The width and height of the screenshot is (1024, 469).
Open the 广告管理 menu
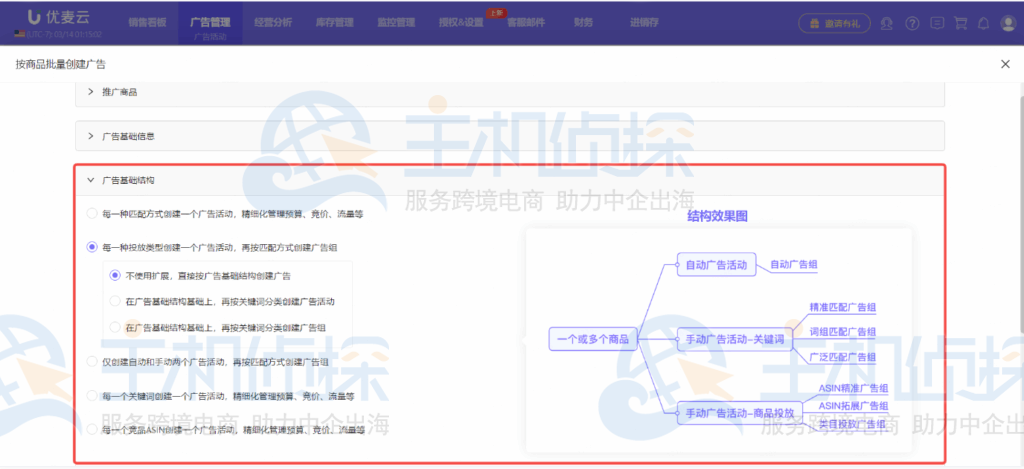pyautogui.click(x=210, y=22)
